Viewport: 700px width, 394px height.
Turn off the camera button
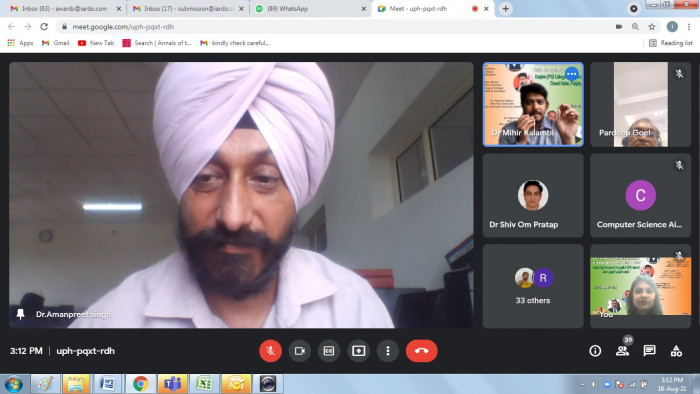click(300, 351)
